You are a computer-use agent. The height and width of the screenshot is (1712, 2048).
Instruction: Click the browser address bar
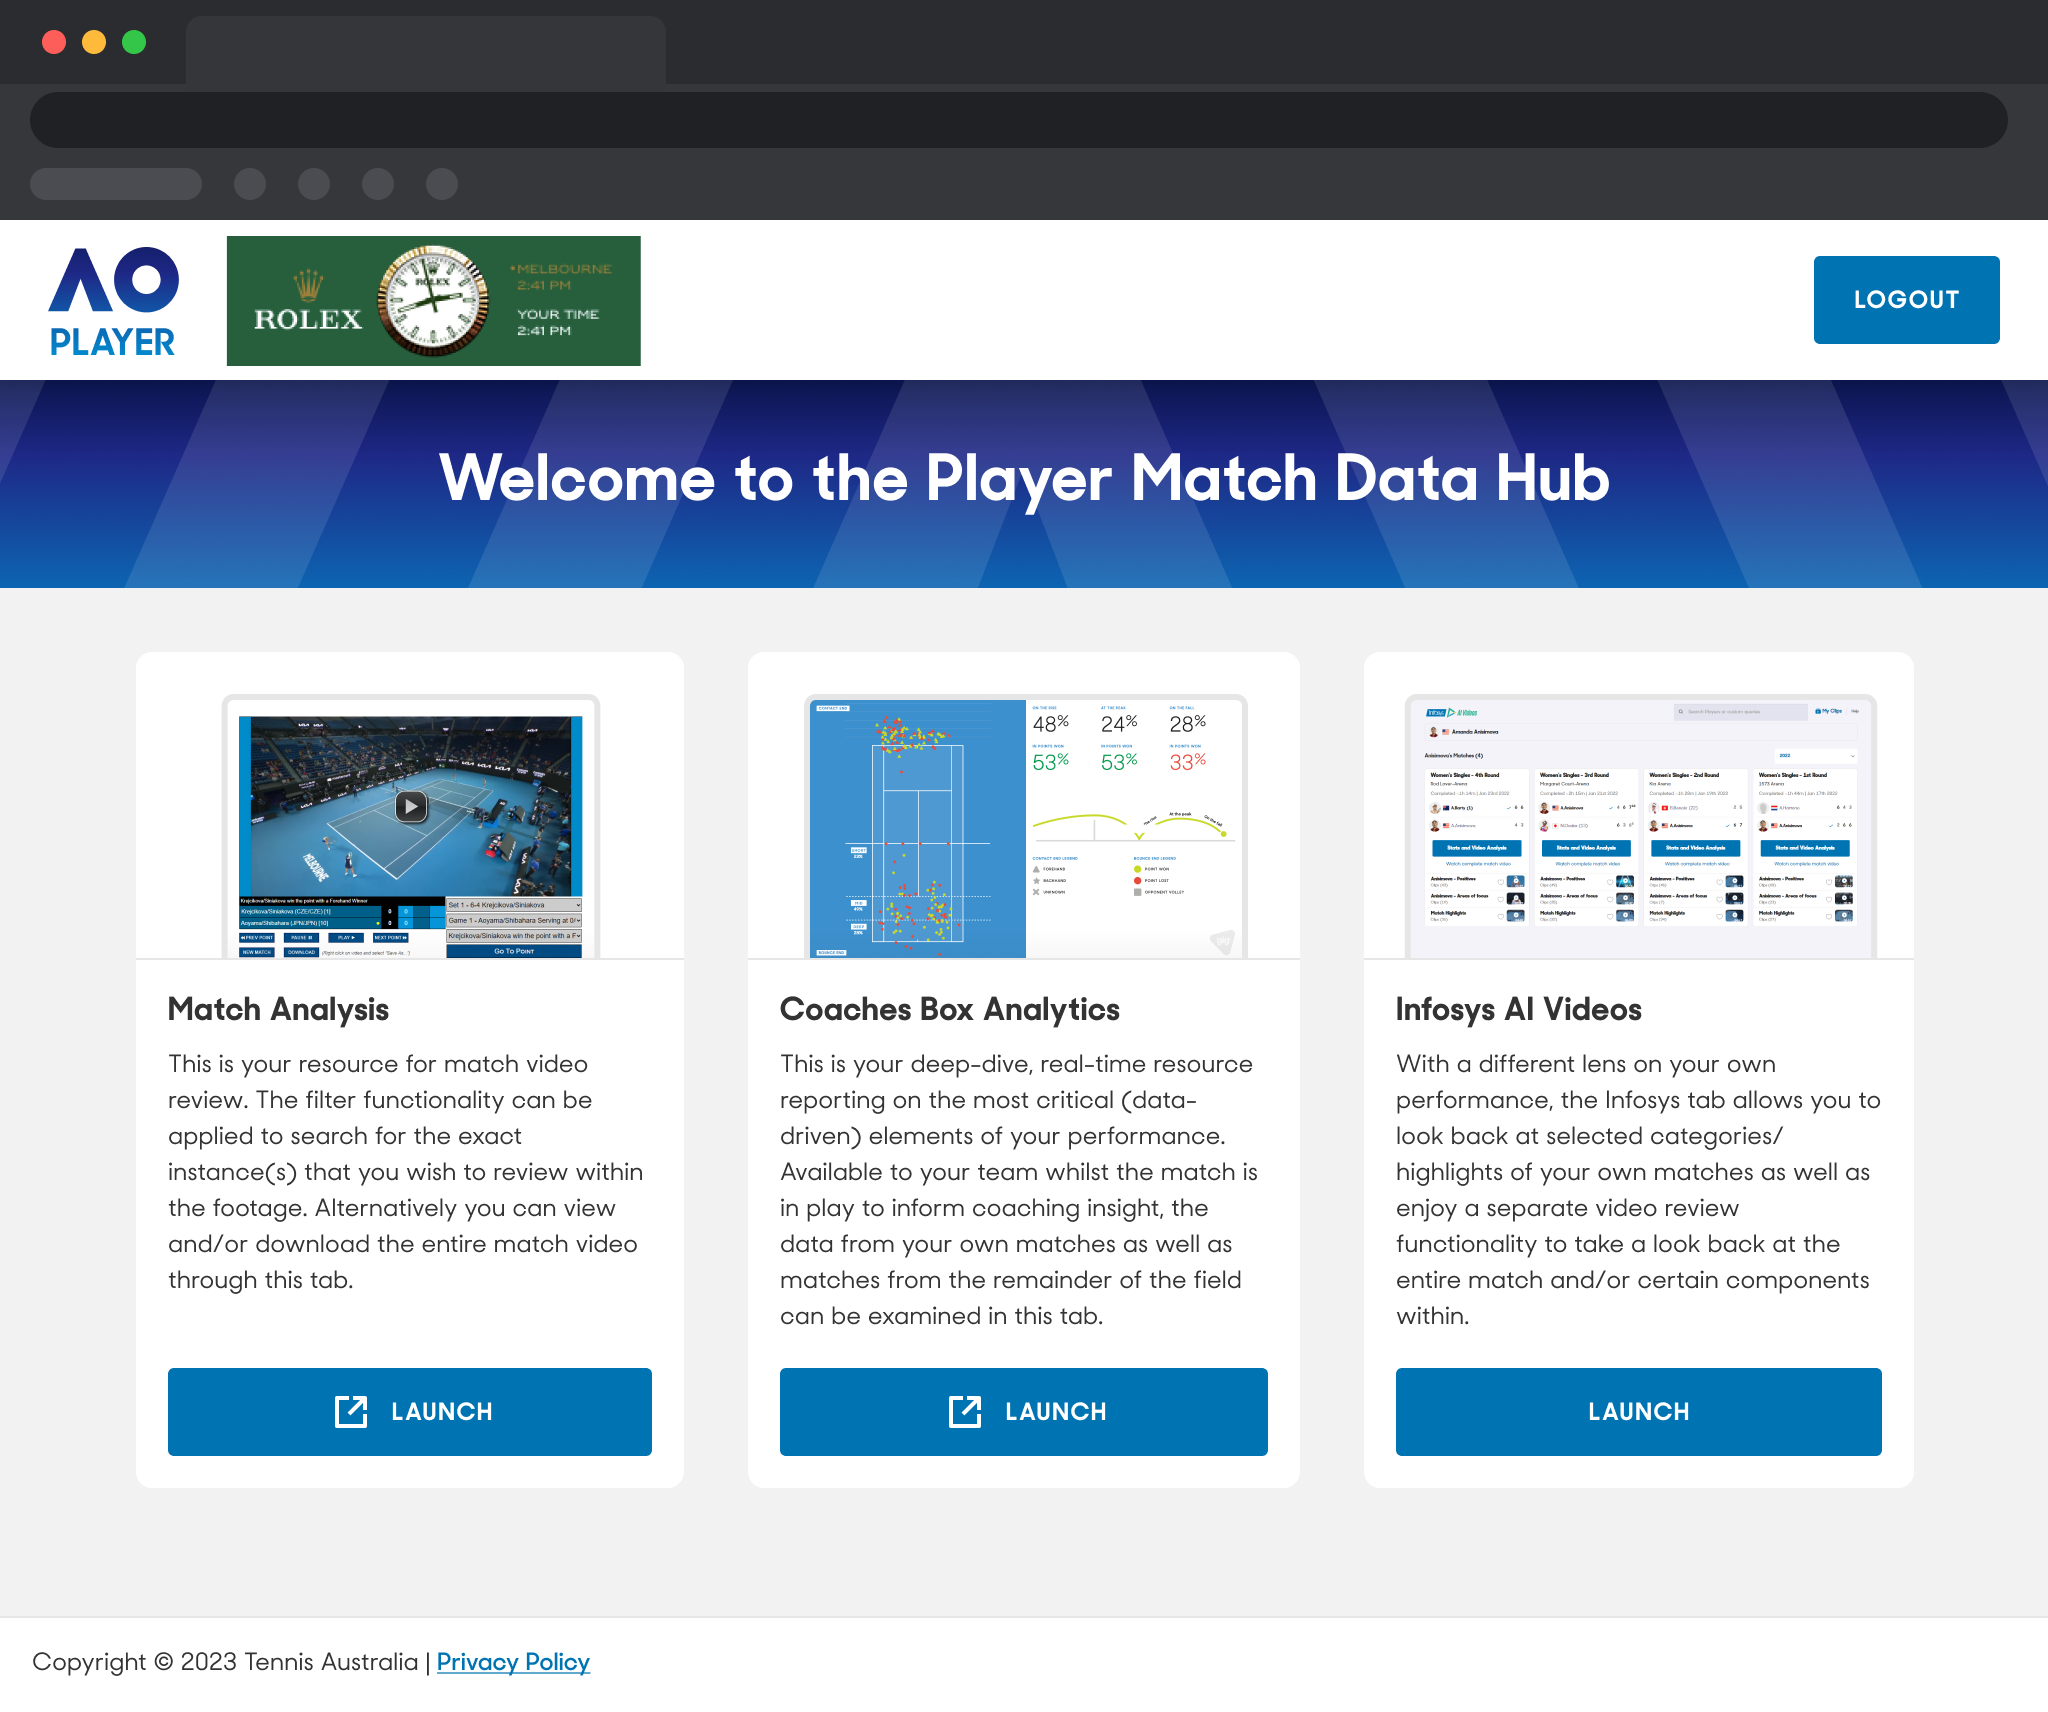click(1018, 120)
